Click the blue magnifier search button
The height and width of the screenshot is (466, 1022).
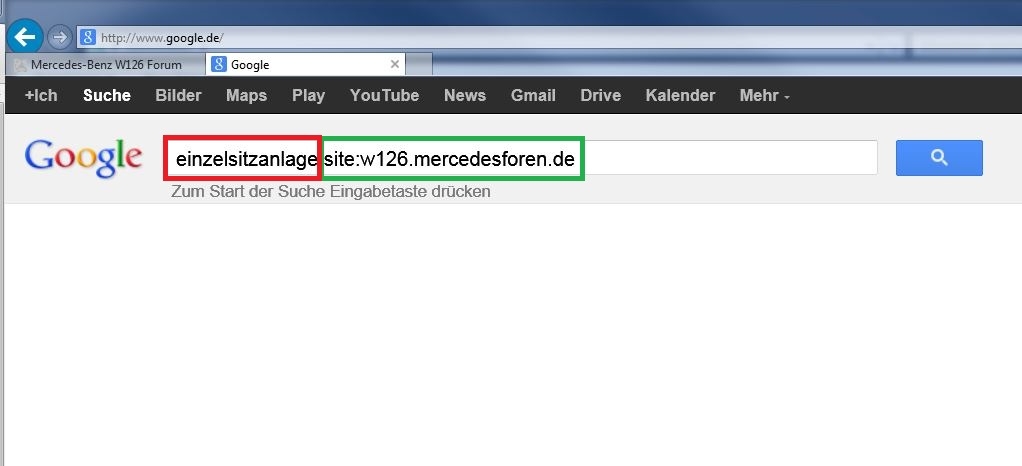point(939,158)
